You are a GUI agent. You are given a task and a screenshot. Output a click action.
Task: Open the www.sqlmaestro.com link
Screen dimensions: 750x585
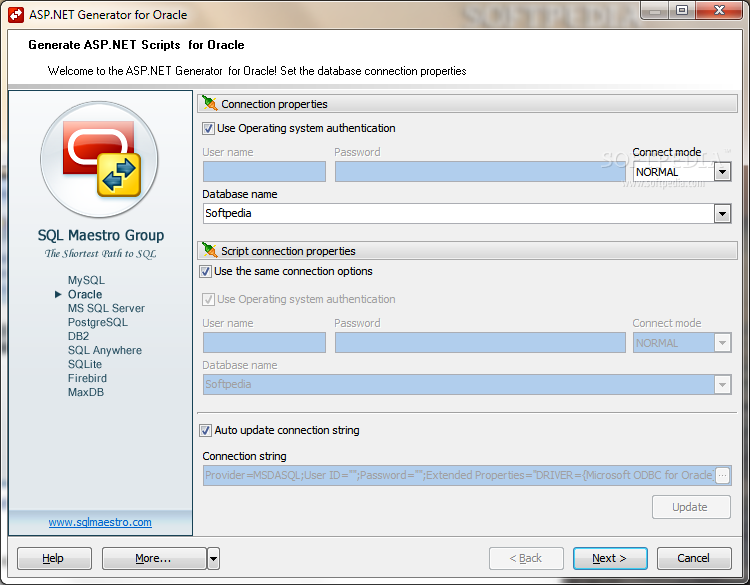pos(100,522)
